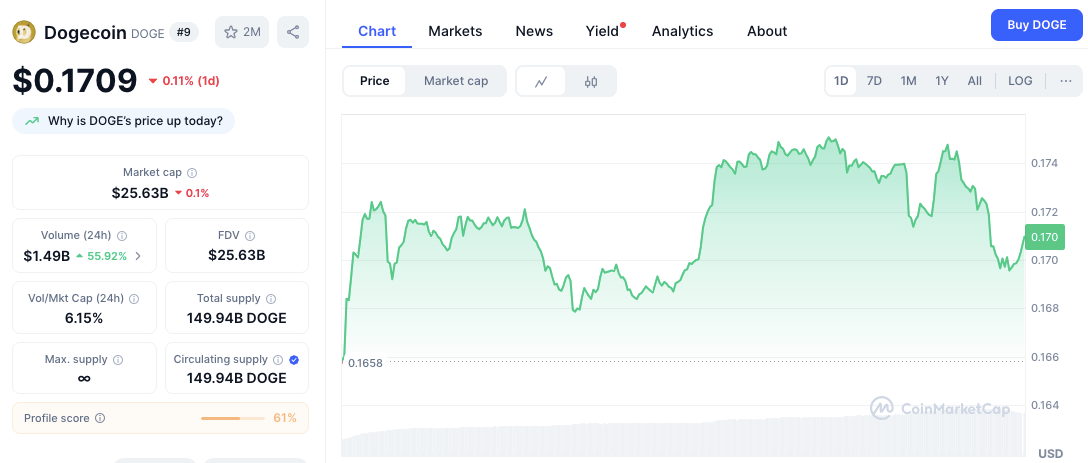1088x463 pixels.
Task: Open the Chart tab
Action: click(377, 31)
